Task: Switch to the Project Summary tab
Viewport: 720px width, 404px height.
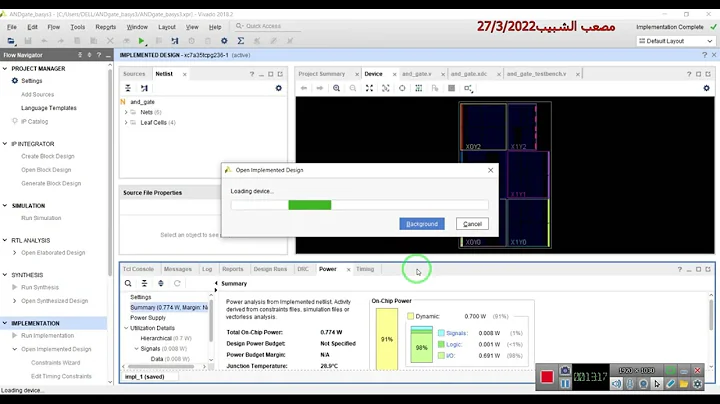Action: (321, 74)
